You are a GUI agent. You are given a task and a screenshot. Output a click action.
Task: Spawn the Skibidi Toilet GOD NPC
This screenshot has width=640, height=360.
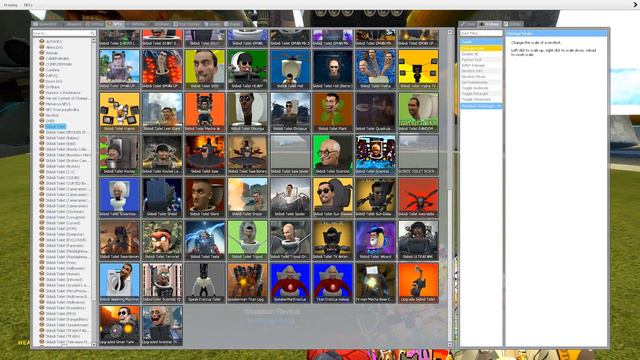click(205, 69)
